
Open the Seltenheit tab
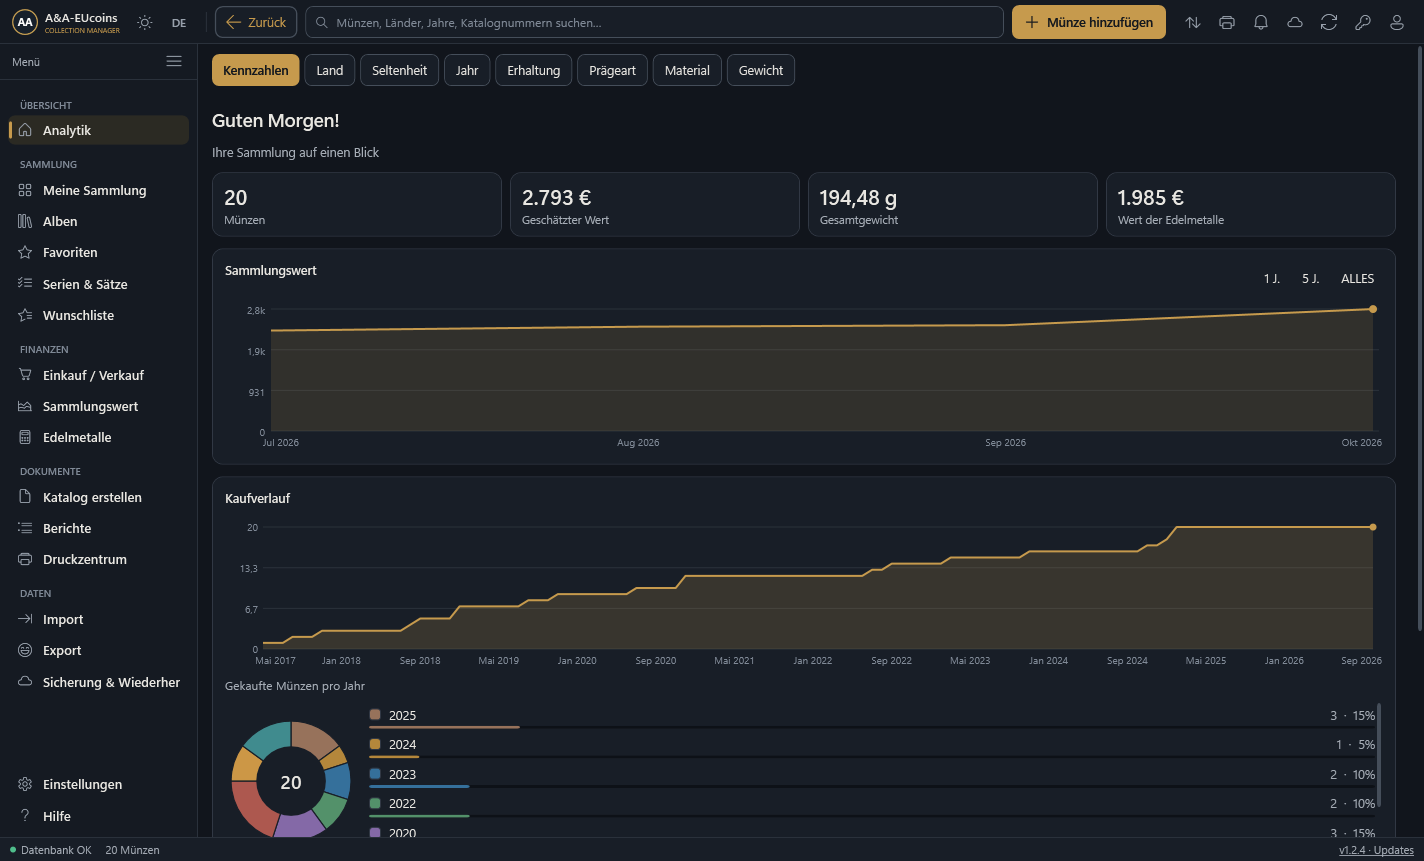[x=400, y=70]
